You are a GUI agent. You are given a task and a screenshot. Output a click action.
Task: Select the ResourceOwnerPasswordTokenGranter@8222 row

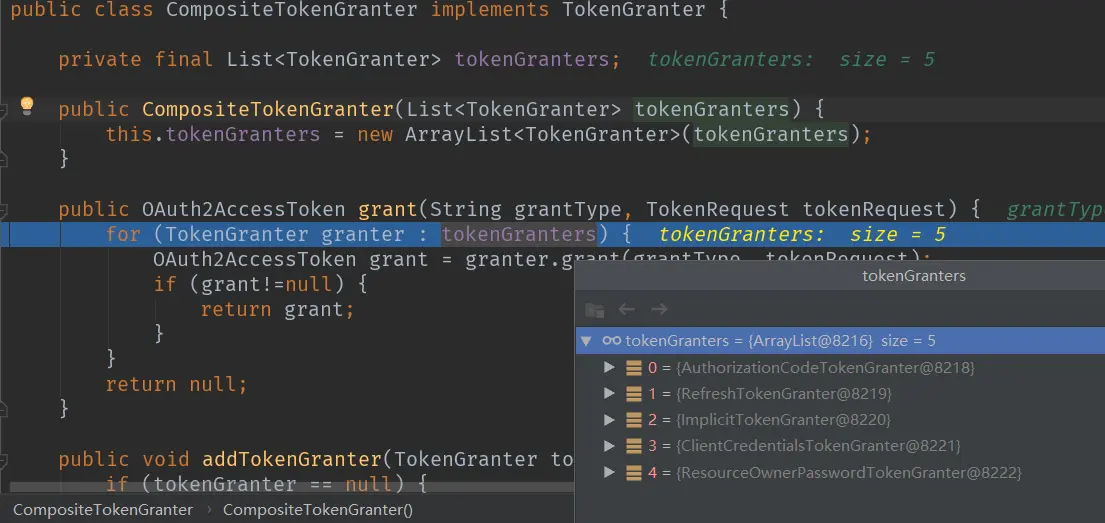[x=840, y=472]
